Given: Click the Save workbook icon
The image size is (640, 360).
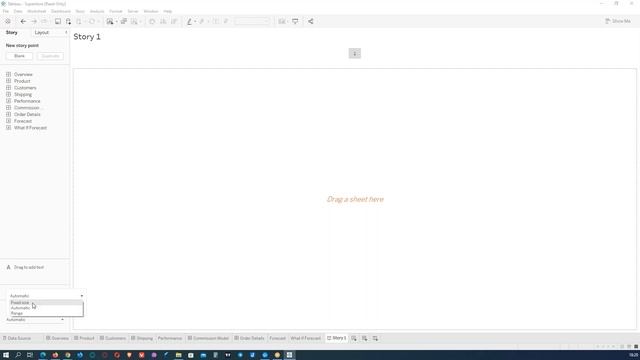Looking at the screenshot, I should (x=58, y=21).
